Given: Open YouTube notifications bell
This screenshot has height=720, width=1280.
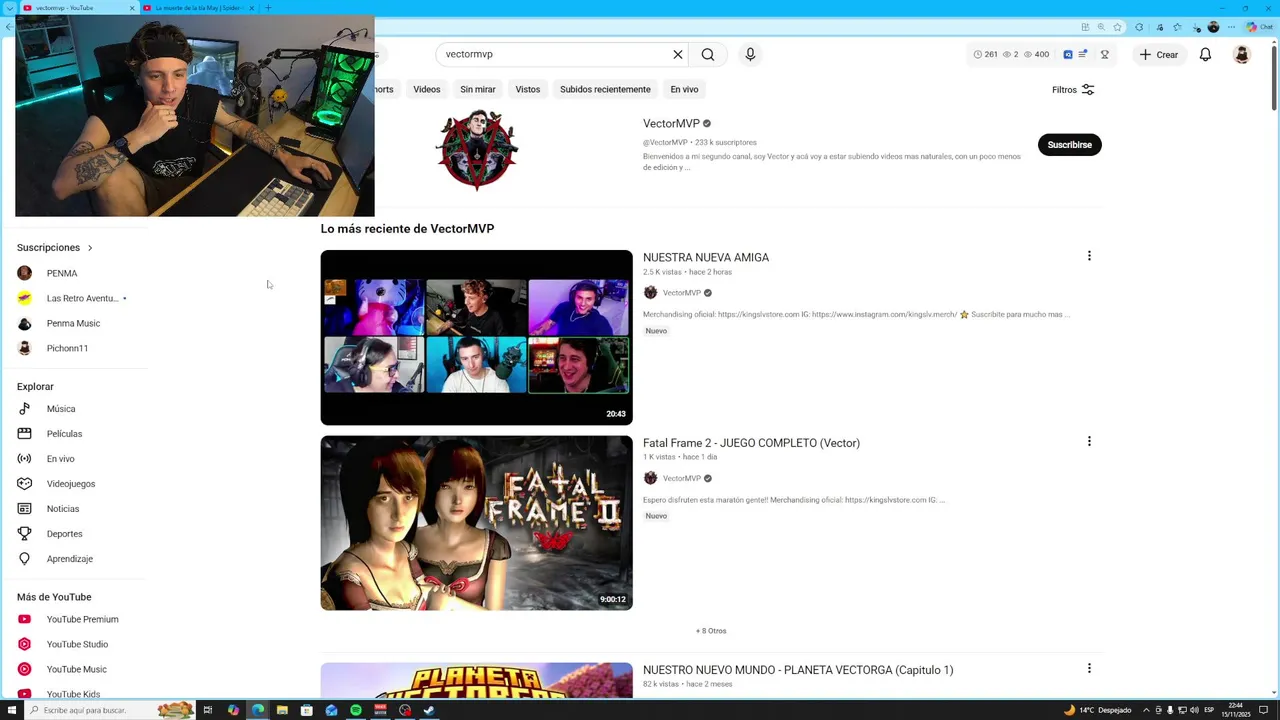Looking at the screenshot, I should [1205, 55].
